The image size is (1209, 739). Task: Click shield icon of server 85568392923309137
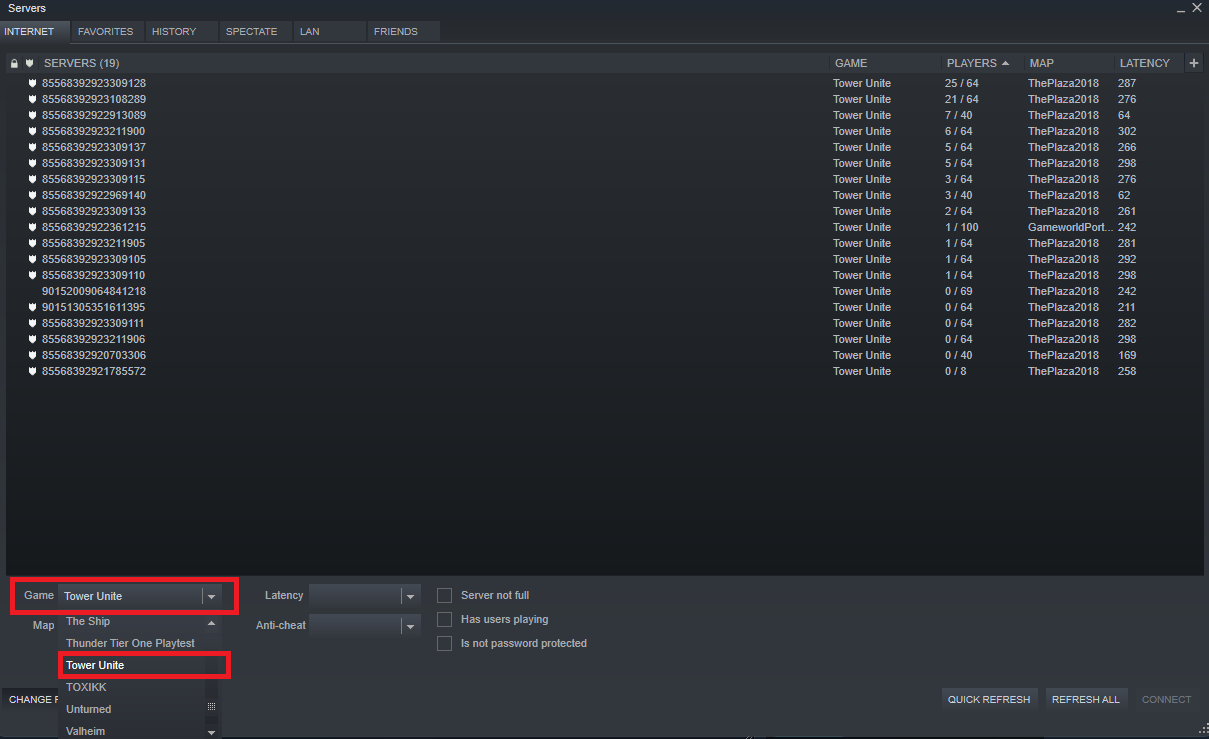point(32,147)
